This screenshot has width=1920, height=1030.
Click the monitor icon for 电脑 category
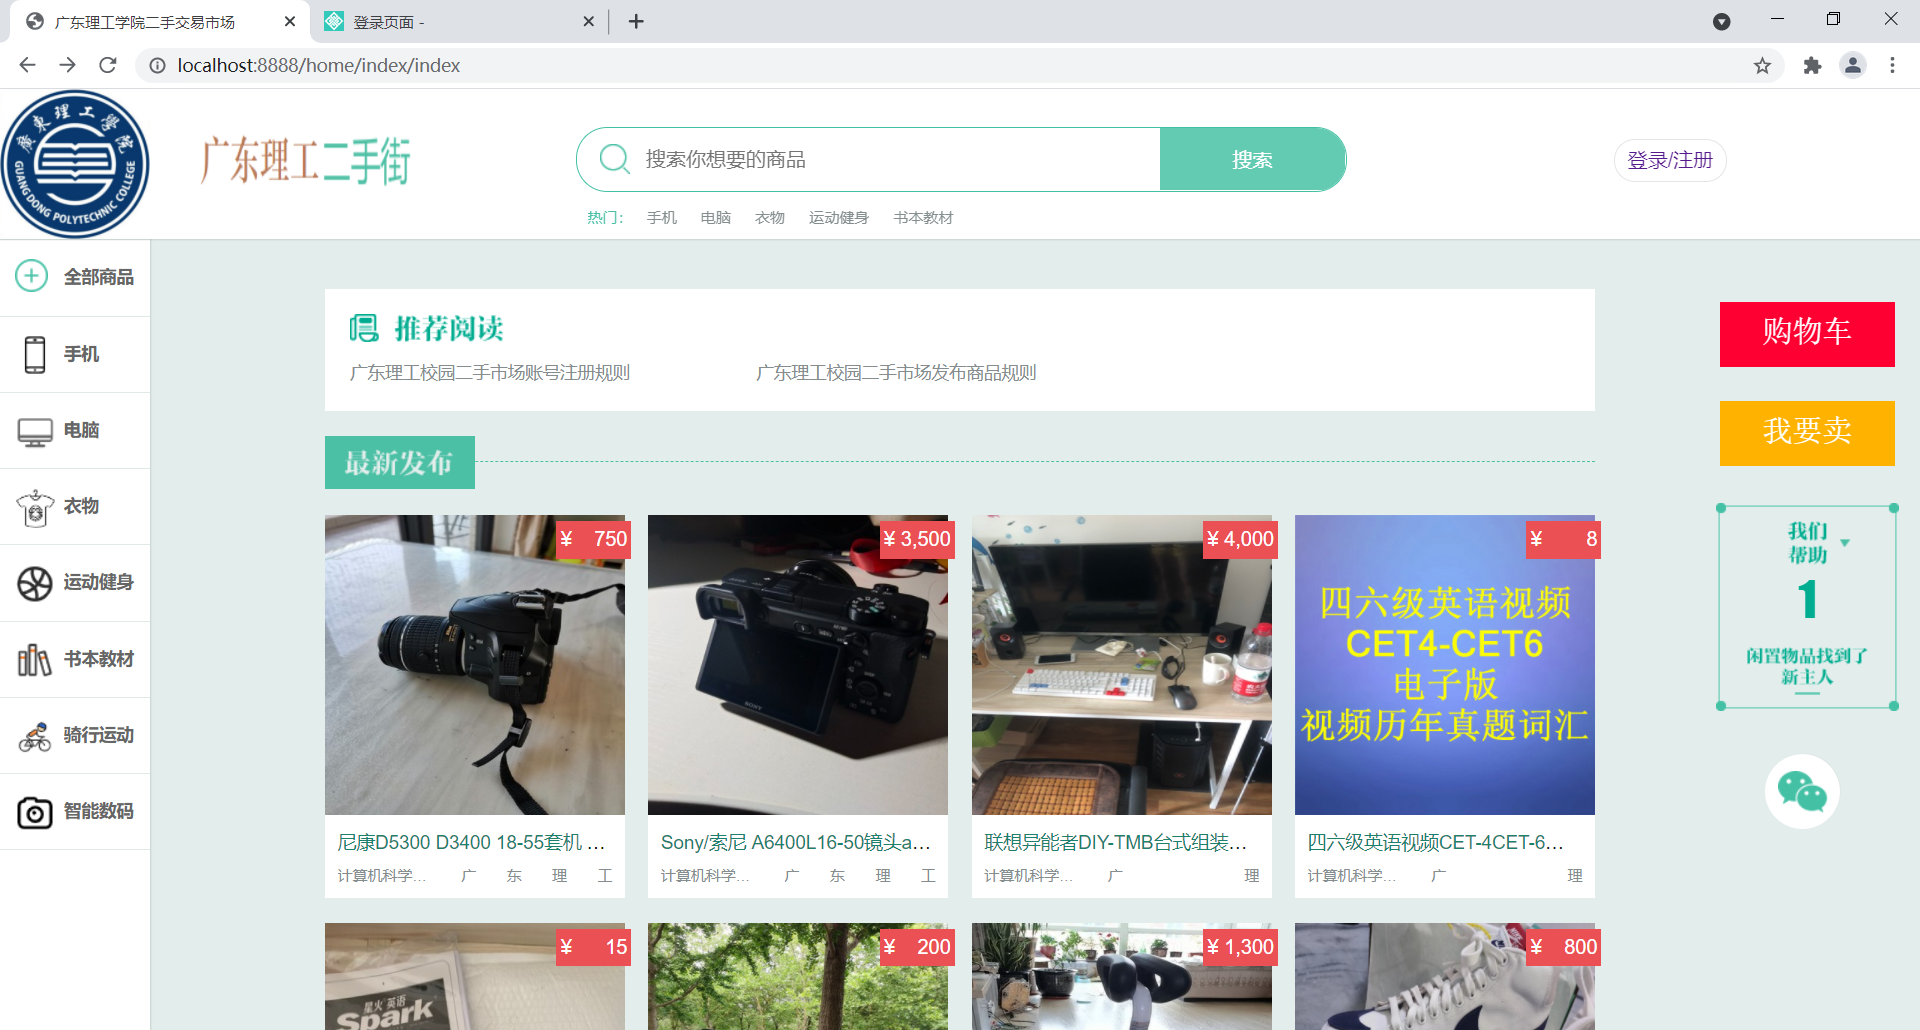coord(35,431)
